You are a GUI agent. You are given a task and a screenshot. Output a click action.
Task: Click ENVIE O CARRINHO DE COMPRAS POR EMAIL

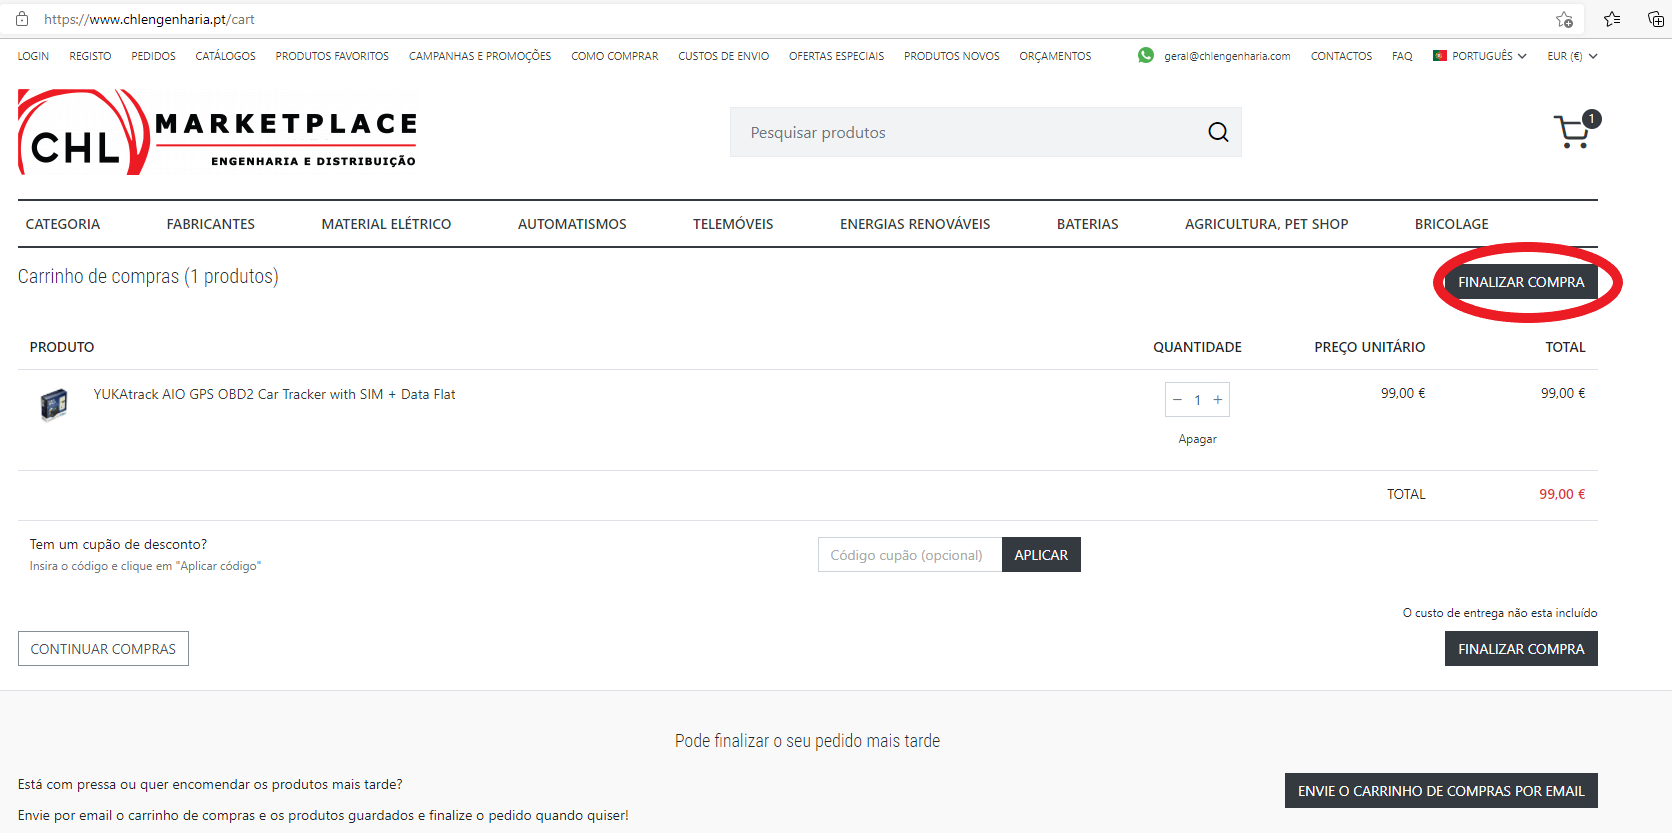(1441, 791)
